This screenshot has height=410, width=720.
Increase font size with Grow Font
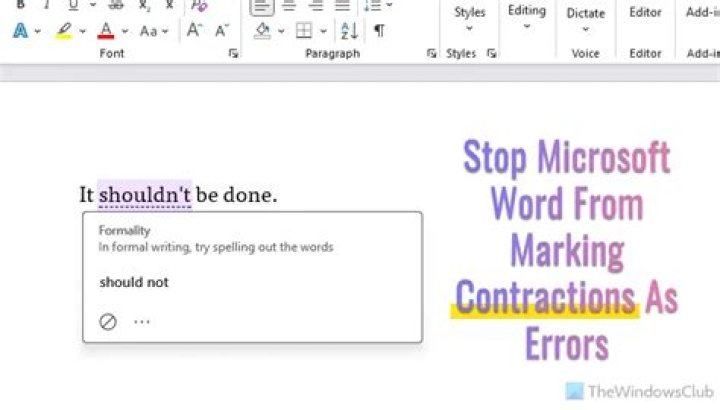(x=194, y=31)
